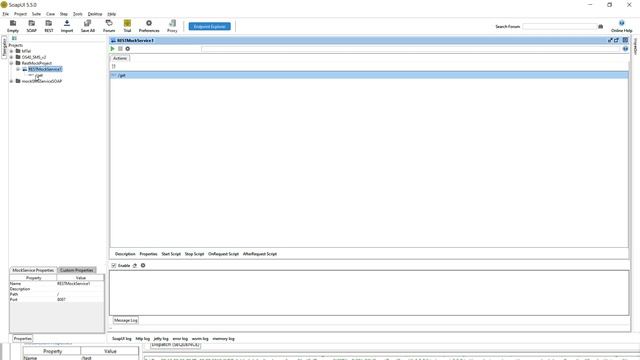Expand the mockSMSServiceSOAP project node

(x=11, y=81)
